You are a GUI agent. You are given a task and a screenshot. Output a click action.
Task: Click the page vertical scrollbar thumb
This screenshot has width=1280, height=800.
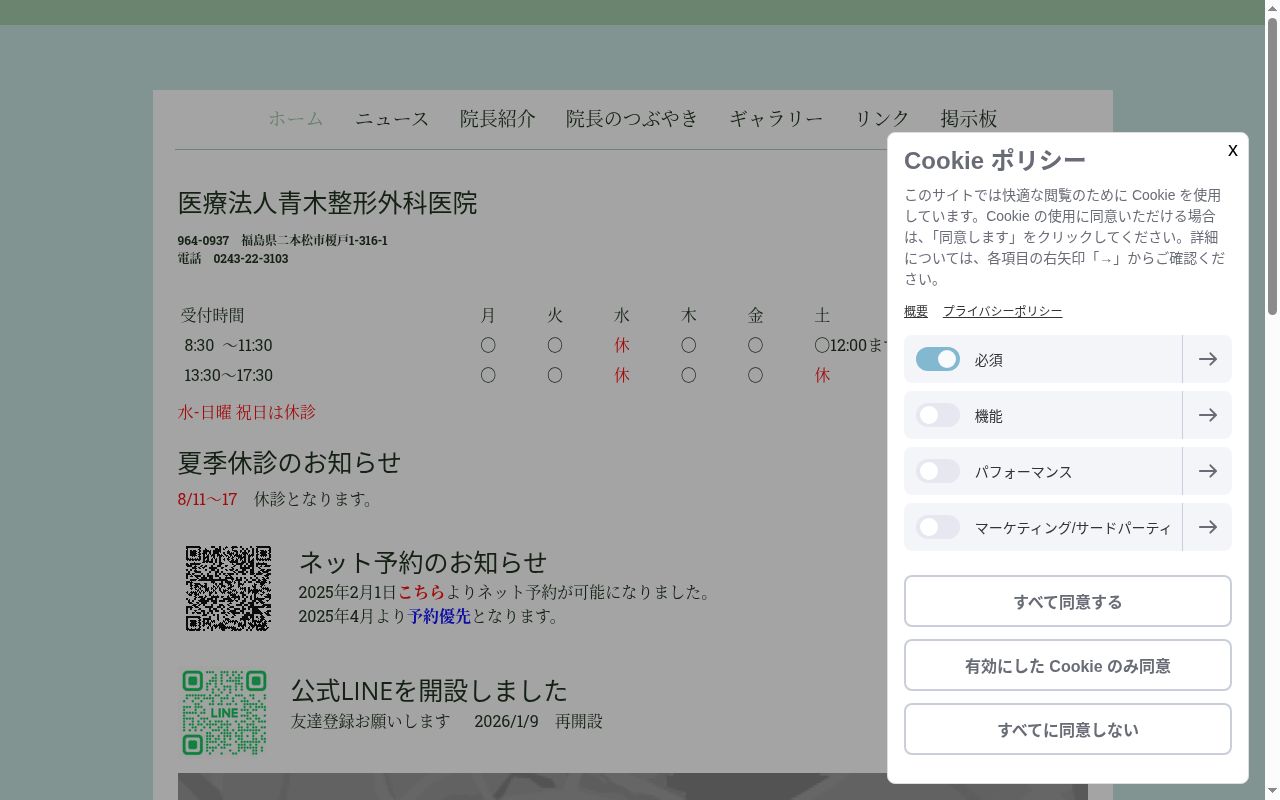[1272, 165]
